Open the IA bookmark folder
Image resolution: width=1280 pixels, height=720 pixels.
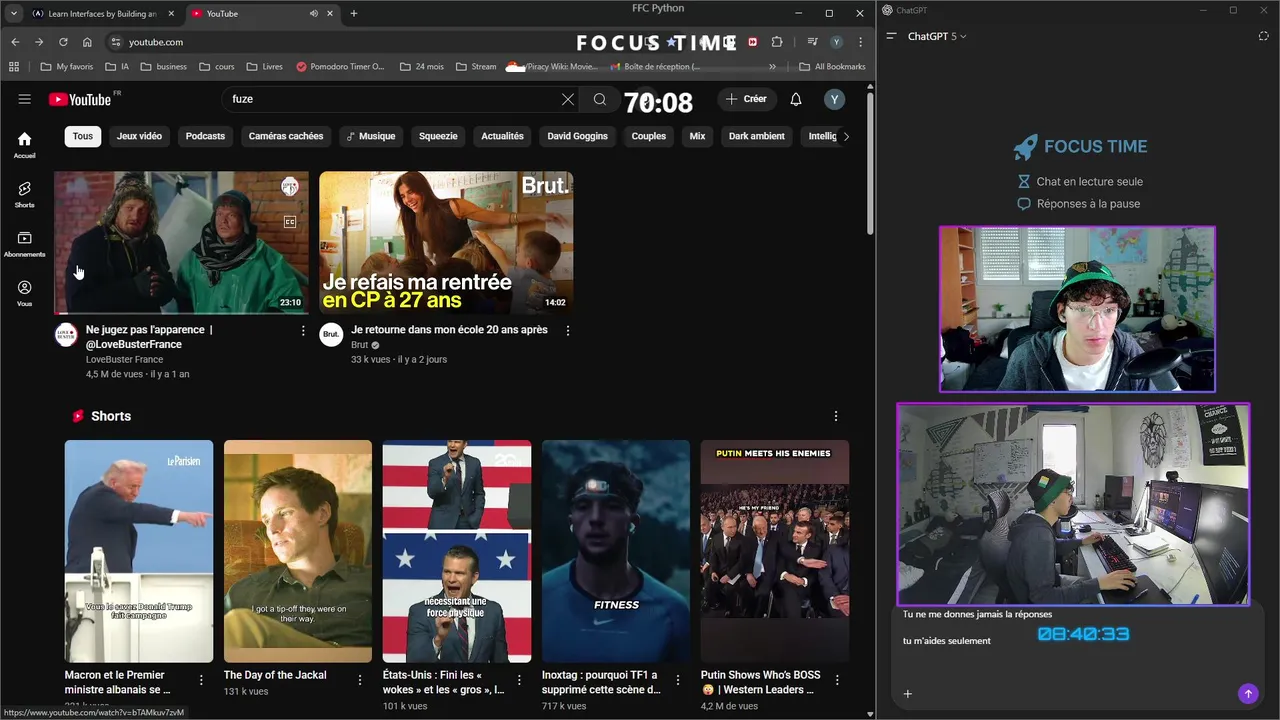click(116, 67)
